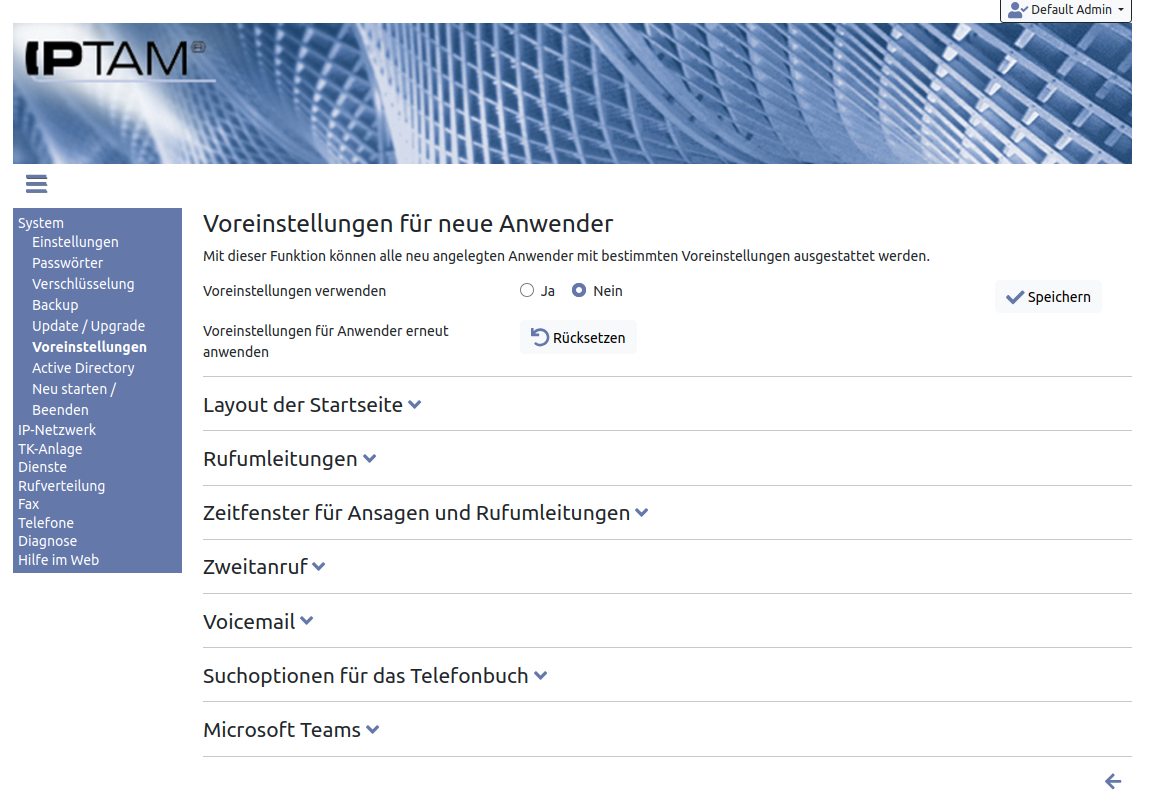This screenshot has height=803, width=1155.
Task: Click the back arrow icon at bottom right
Action: [1112, 781]
